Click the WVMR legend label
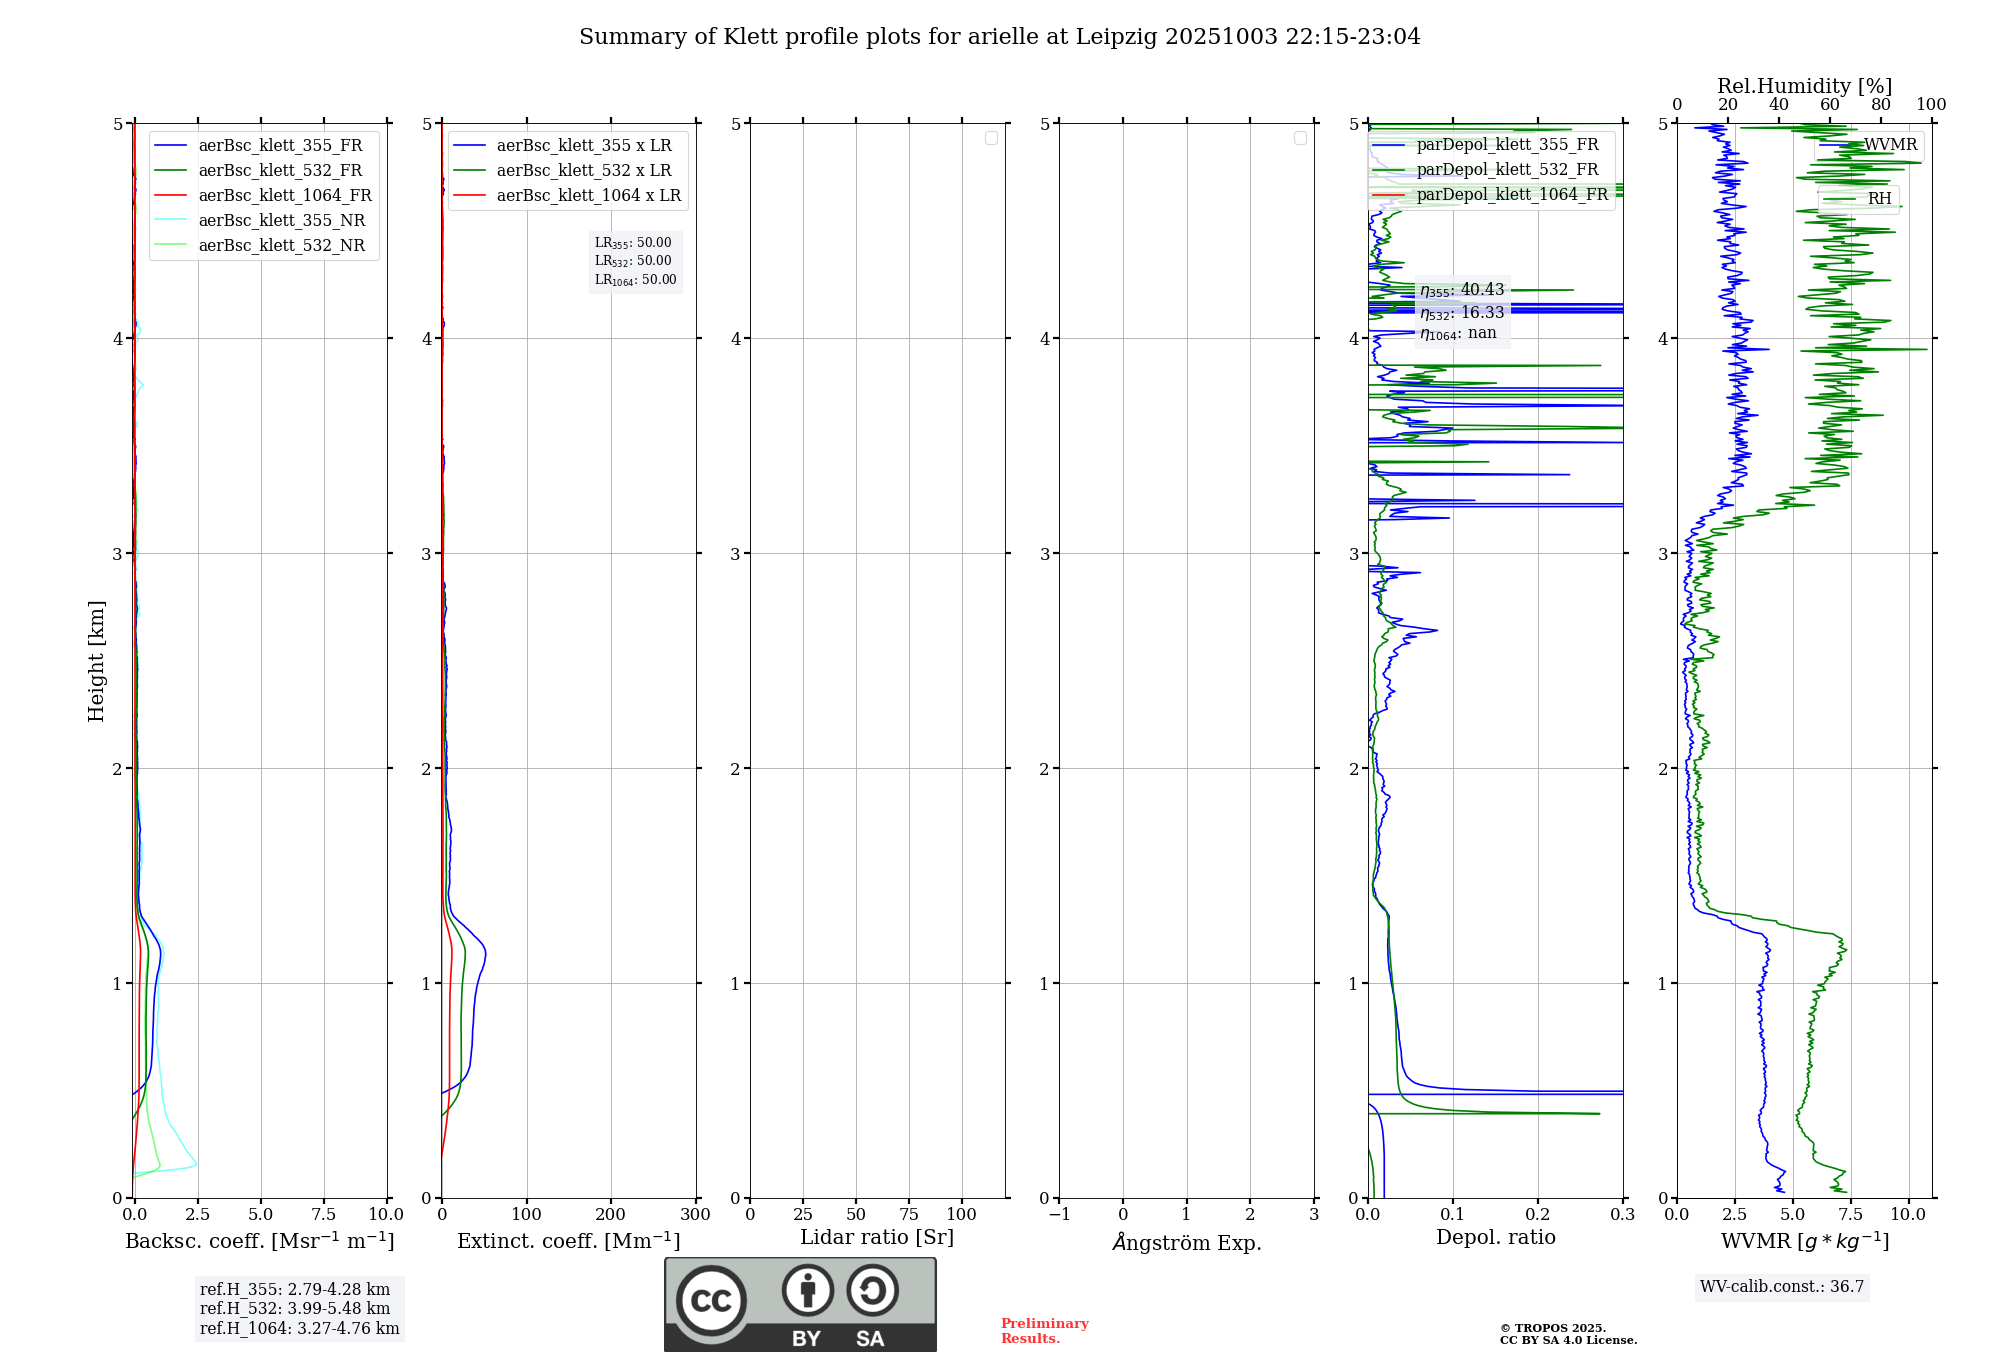 click(x=1890, y=145)
